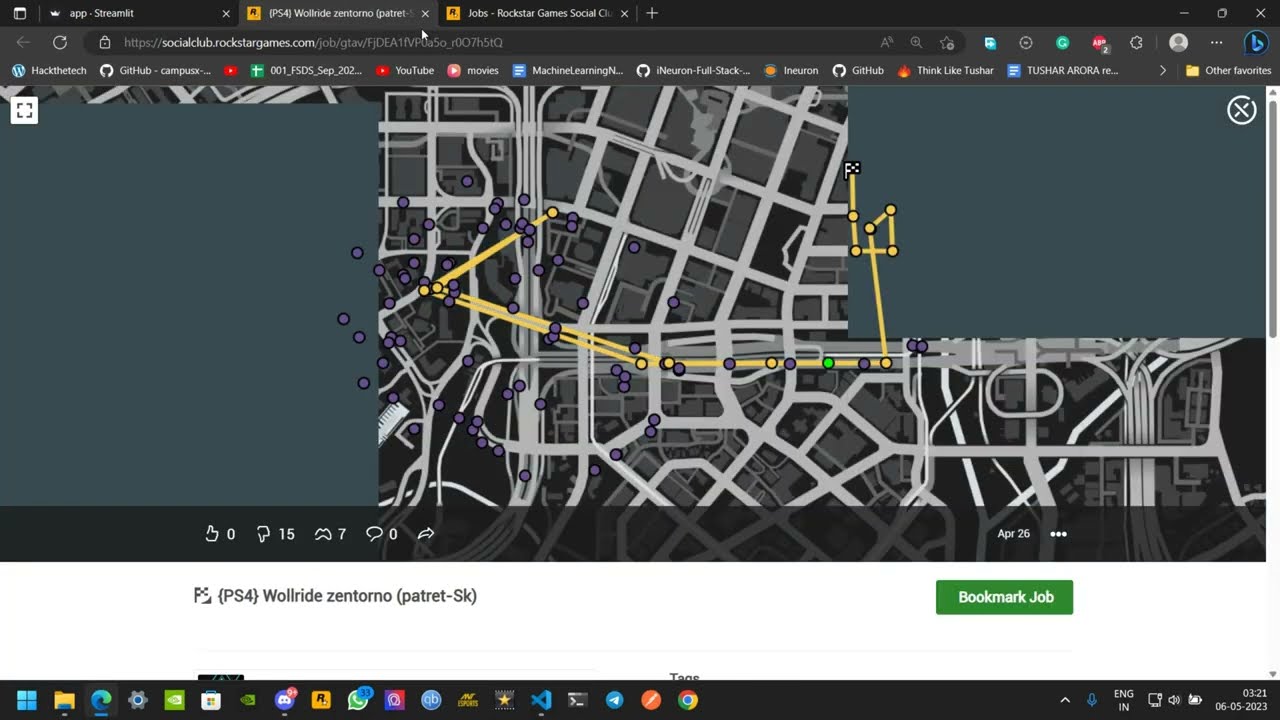Open the Grammarly extension icon
The width and height of the screenshot is (1280, 720).
click(x=1063, y=42)
